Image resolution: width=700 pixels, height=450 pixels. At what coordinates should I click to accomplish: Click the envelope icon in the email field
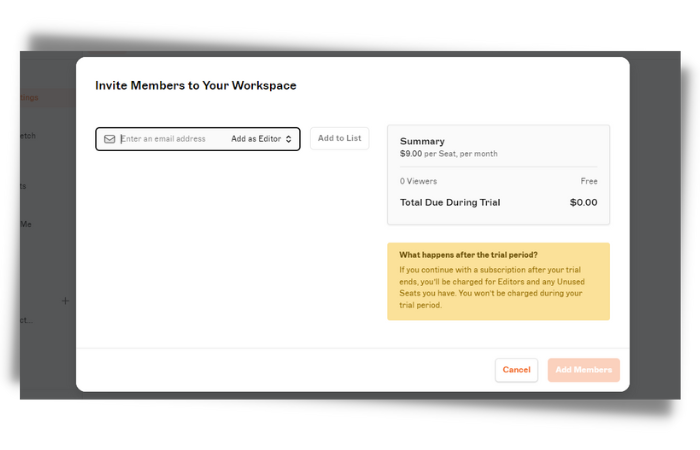pos(109,139)
